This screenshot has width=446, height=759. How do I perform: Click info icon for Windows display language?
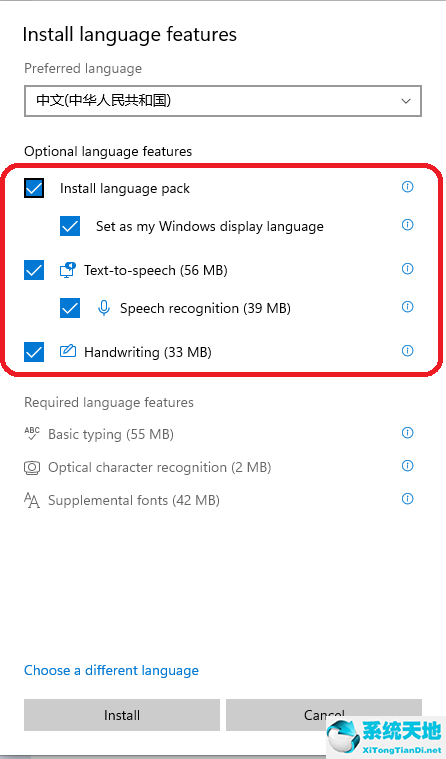[x=408, y=225]
